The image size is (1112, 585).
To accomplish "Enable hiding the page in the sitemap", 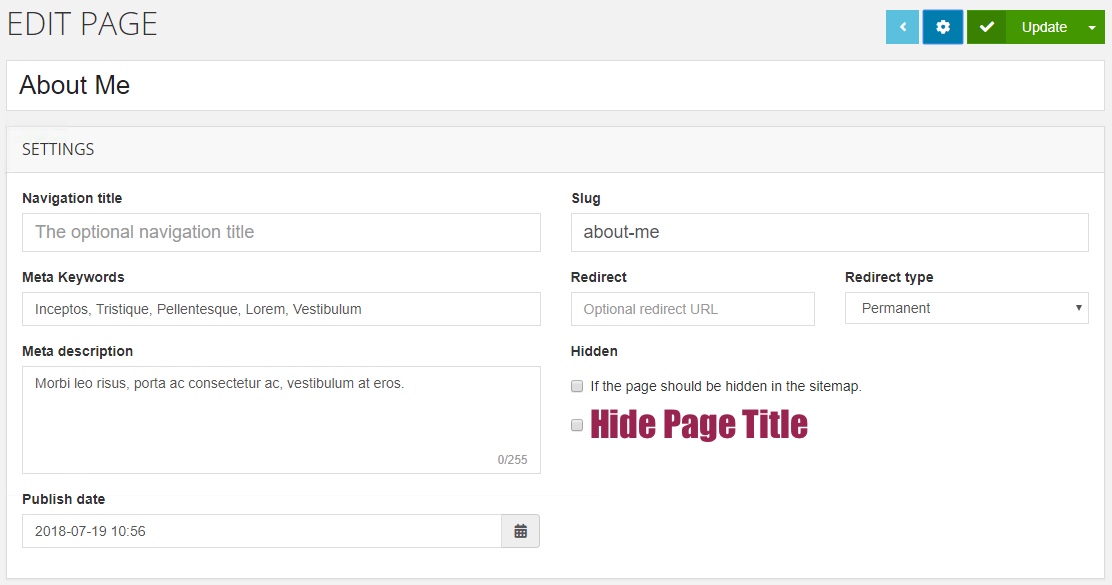I will (x=577, y=385).
